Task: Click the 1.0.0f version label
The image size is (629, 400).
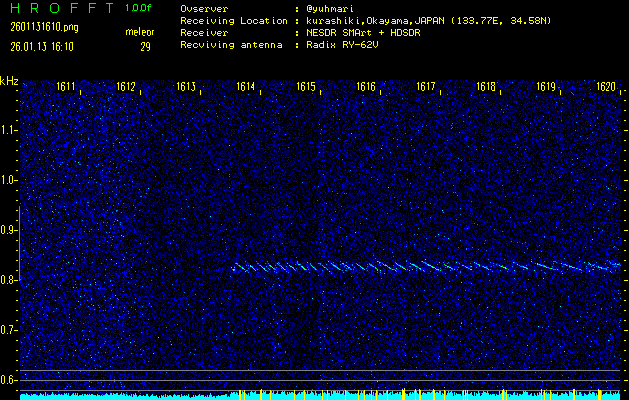Action: (139, 8)
